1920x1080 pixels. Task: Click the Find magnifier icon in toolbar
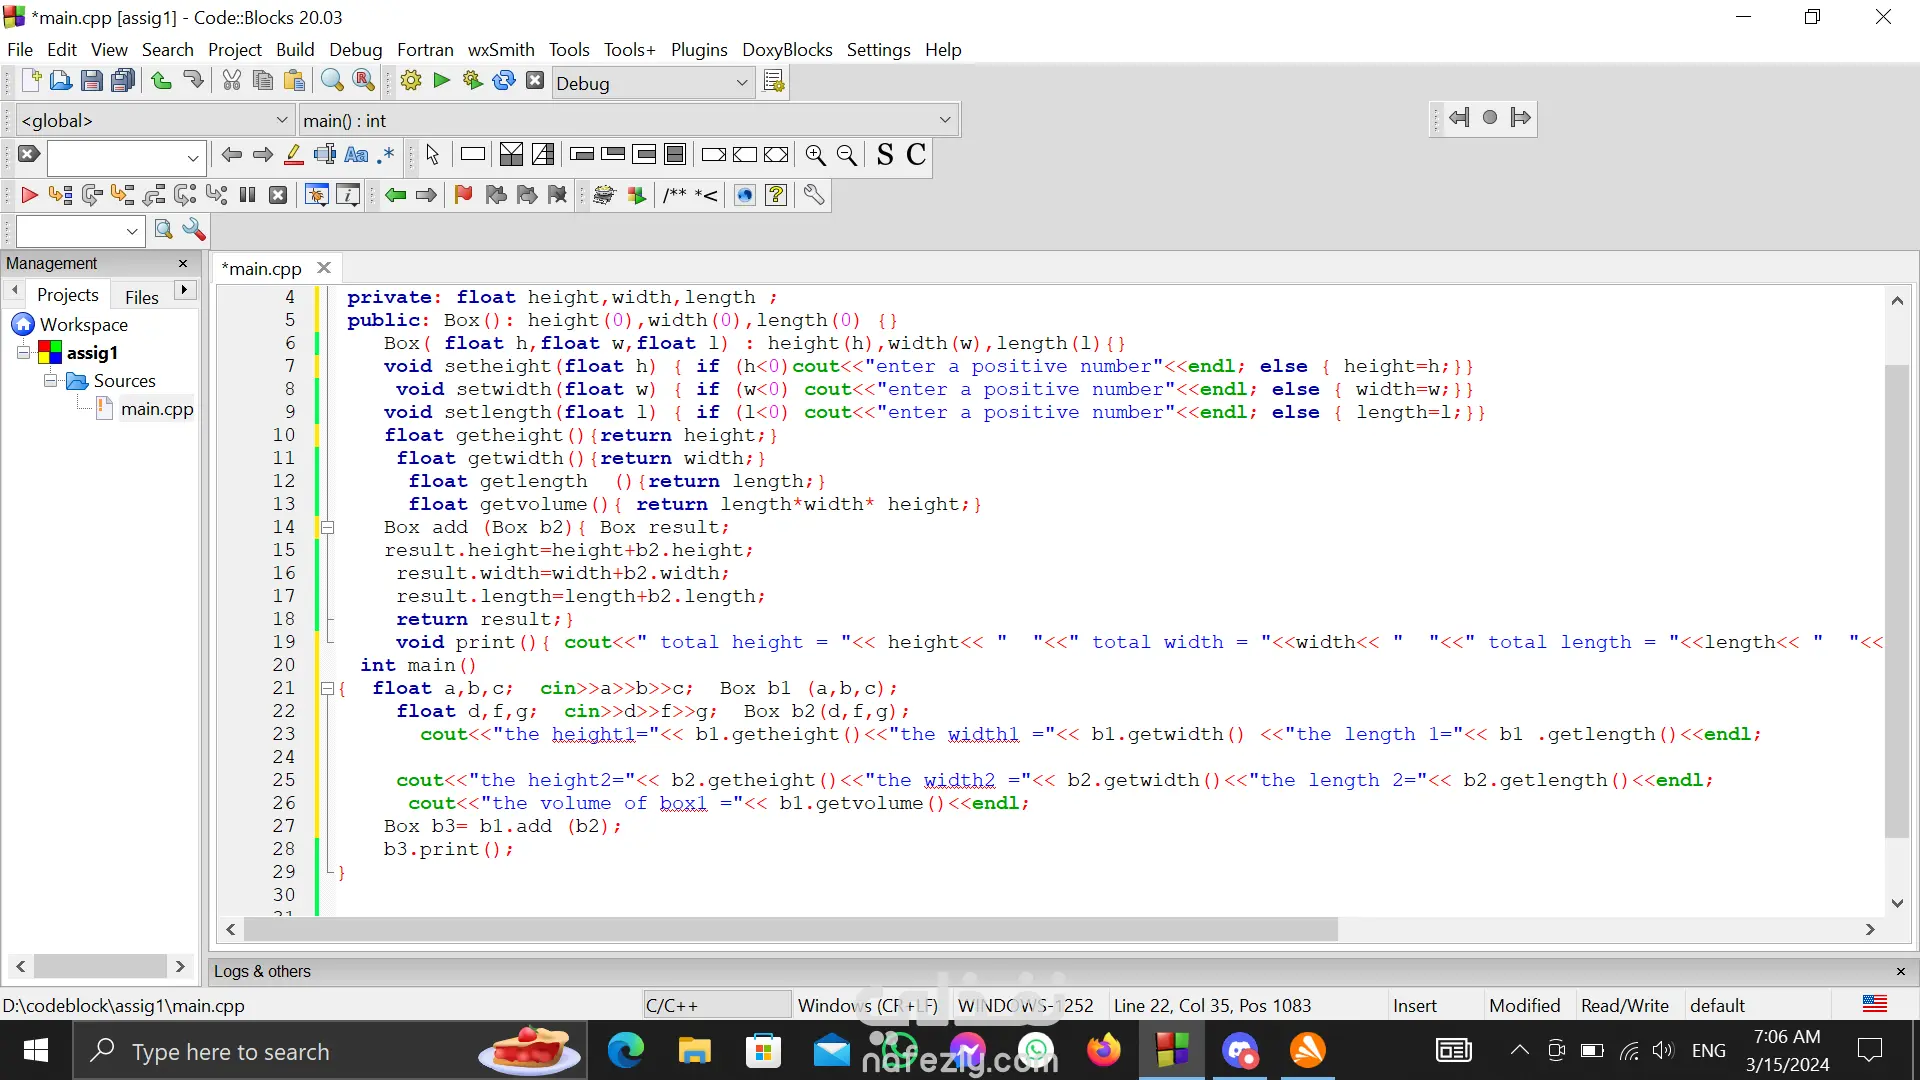pos(332,82)
